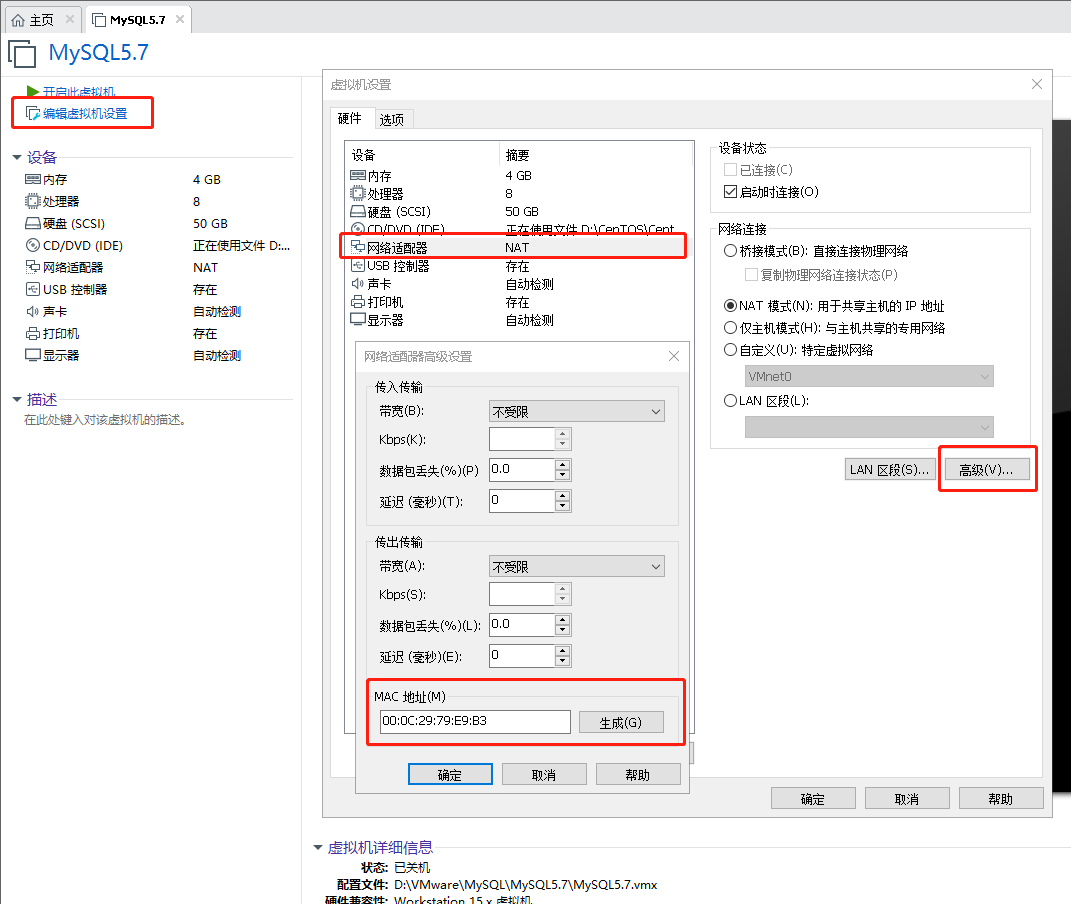Toggle 已连接(C) checkbox
This screenshot has height=904, width=1071.
click(730, 169)
